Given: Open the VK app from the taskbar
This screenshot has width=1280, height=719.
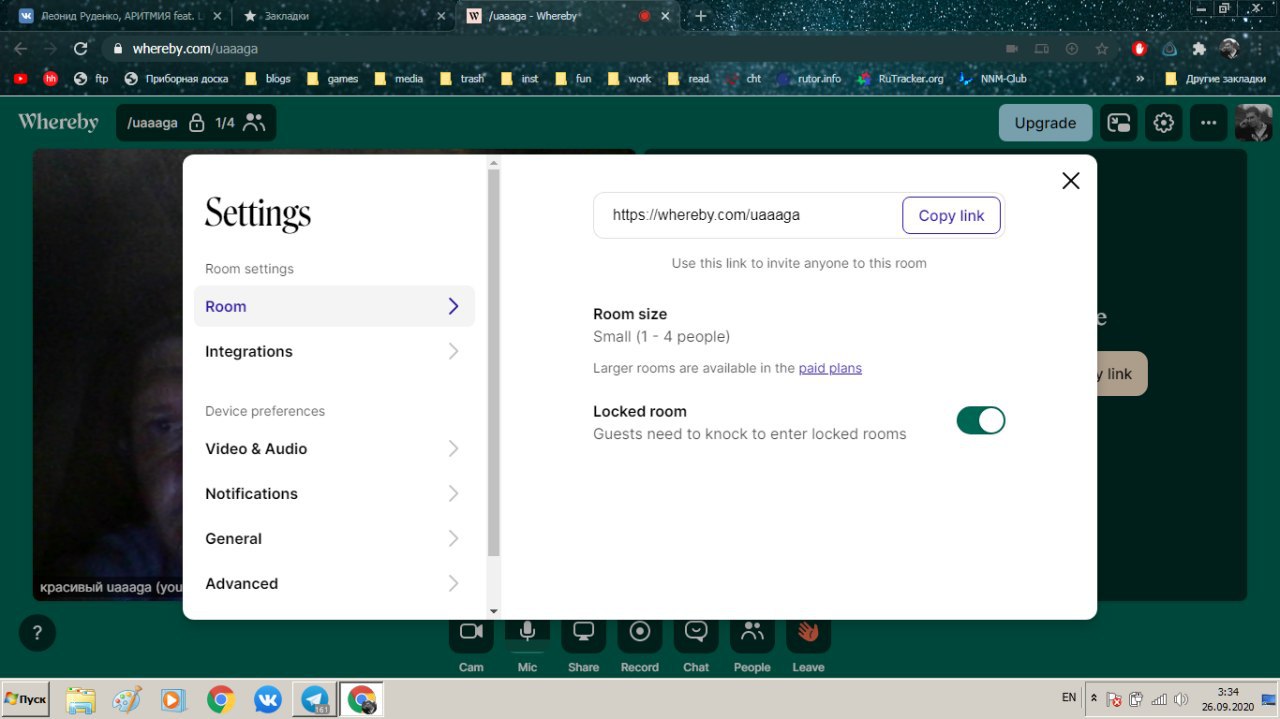Looking at the screenshot, I should point(267,699).
